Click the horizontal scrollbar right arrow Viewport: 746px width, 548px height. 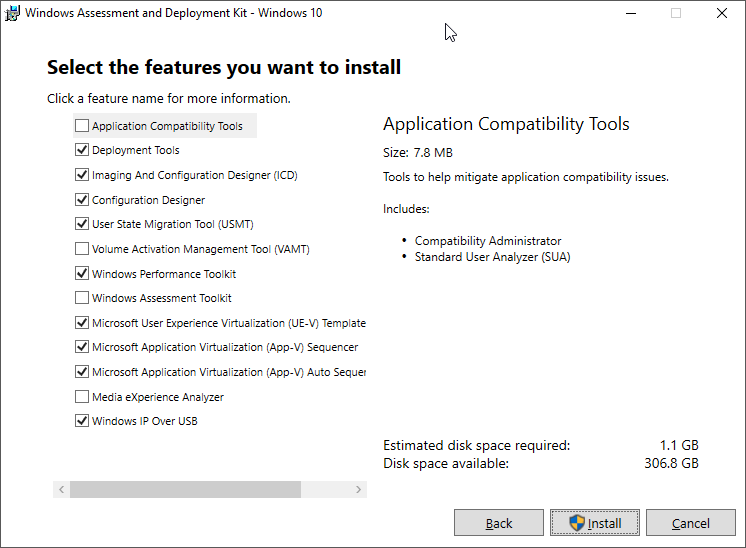pyautogui.click(x=359, y=490)
